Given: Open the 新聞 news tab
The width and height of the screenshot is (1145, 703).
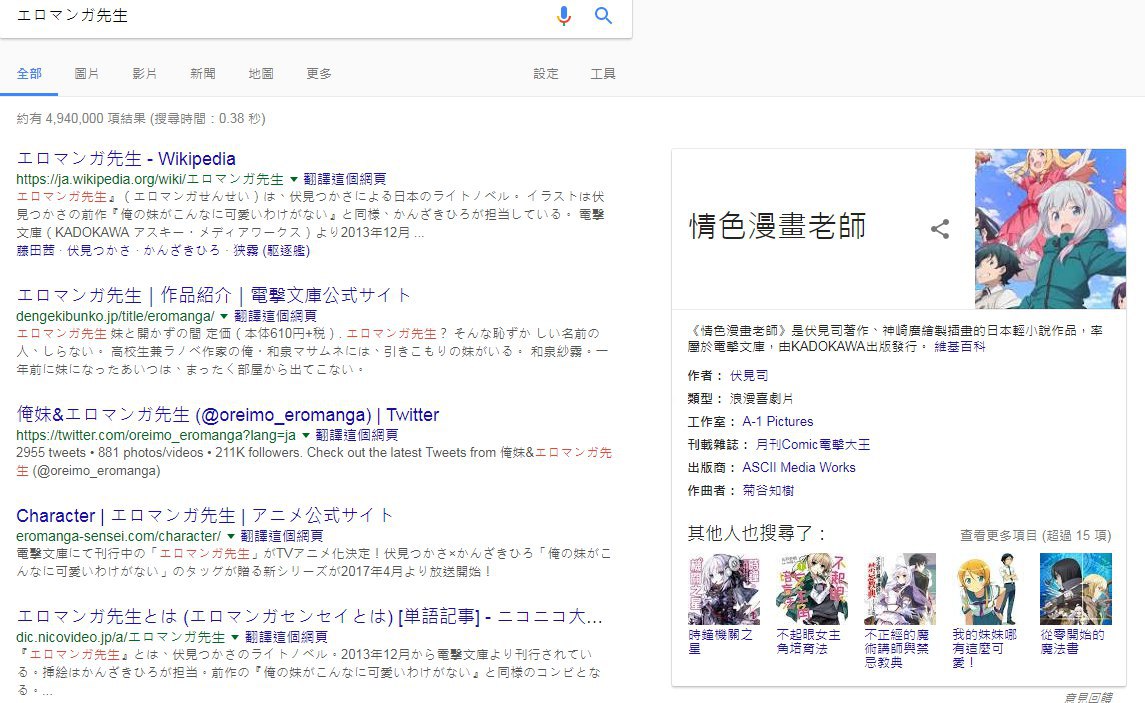Looking at the screenshot, I should click(x=203, y=74).
